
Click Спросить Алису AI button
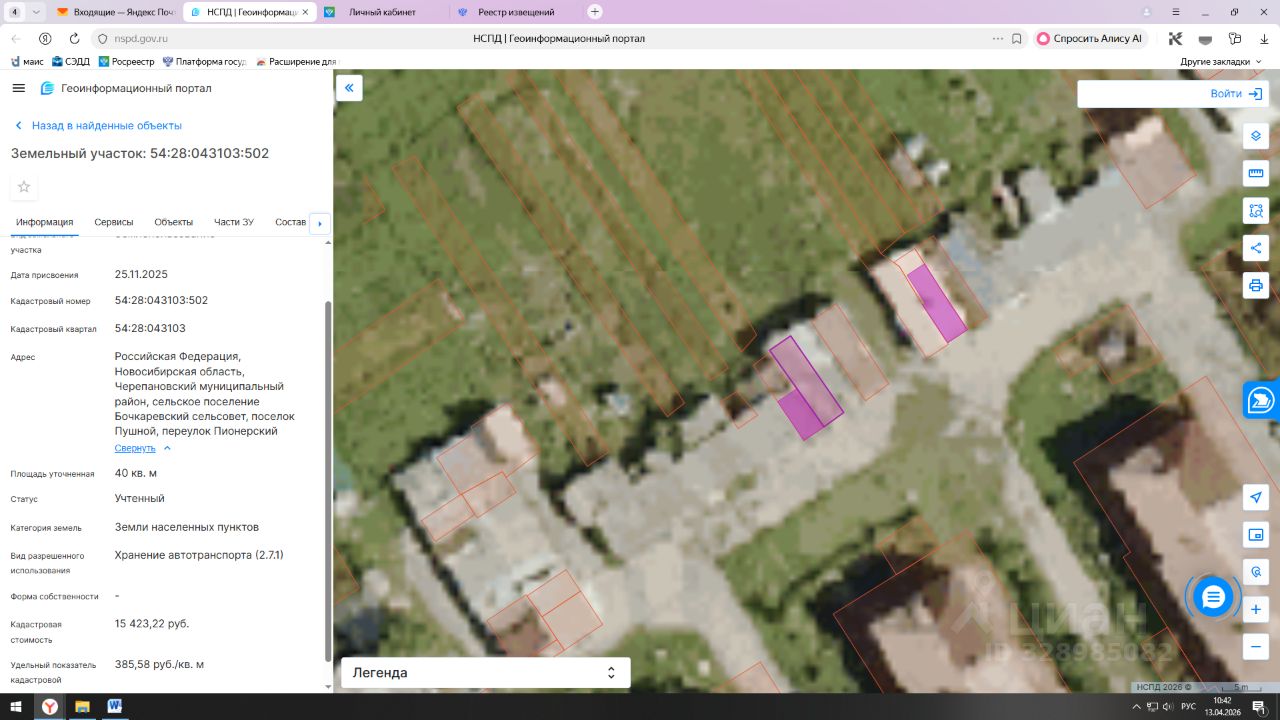click(x=1090, y=39)
